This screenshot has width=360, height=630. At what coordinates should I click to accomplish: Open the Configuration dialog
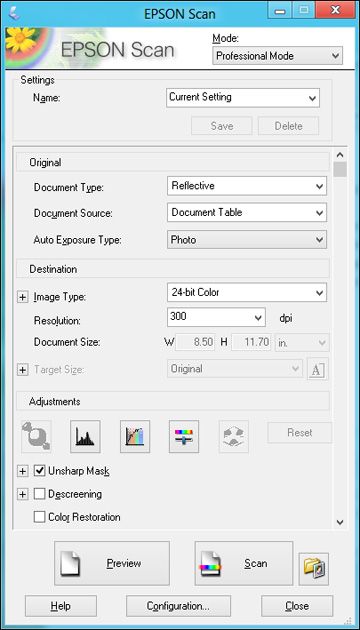pyautogui.click(x=178, y=606)
